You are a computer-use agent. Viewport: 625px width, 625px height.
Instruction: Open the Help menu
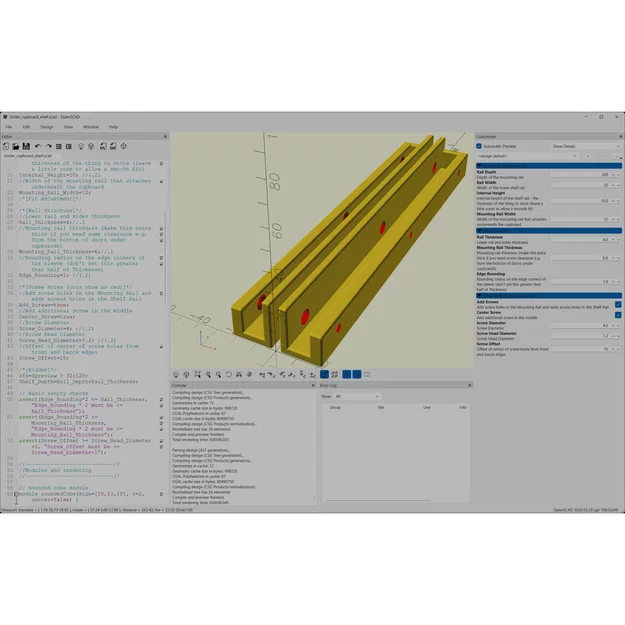tap(113, 127)
